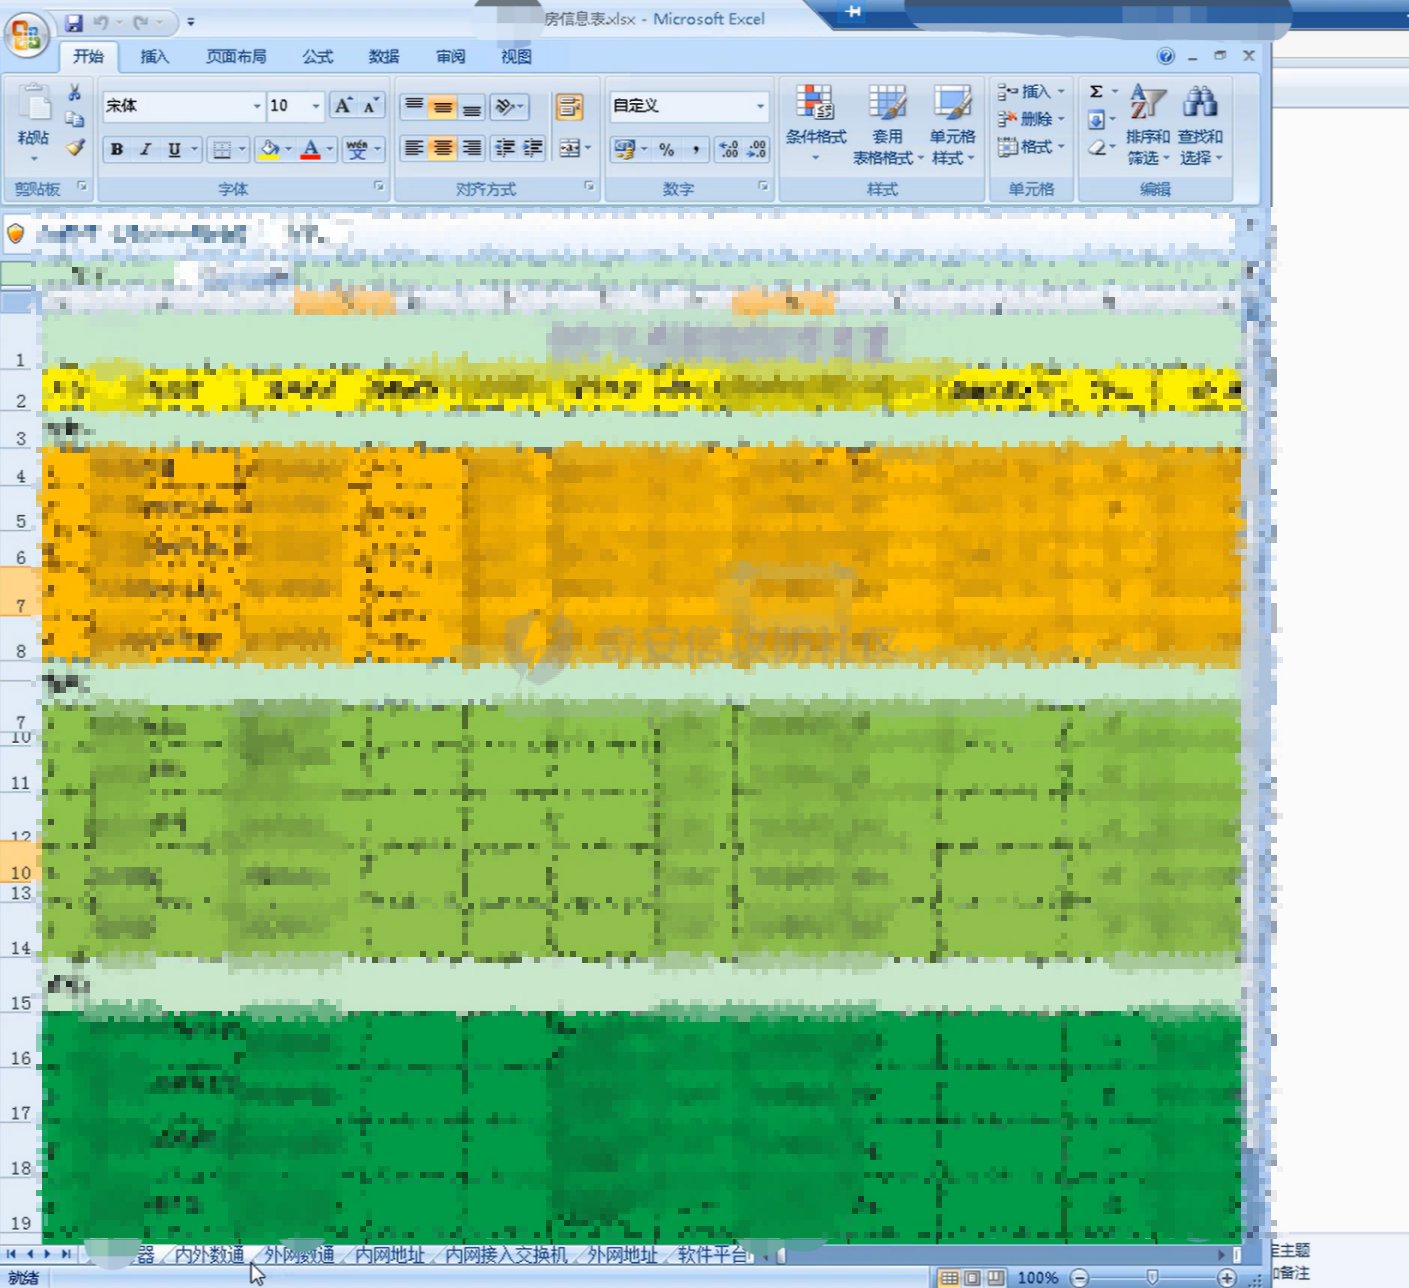Apply percent style to cells
Image resolution: width=1409 pixels, height=1288 pixels.
pyautogui.click(x=667, y=149)
